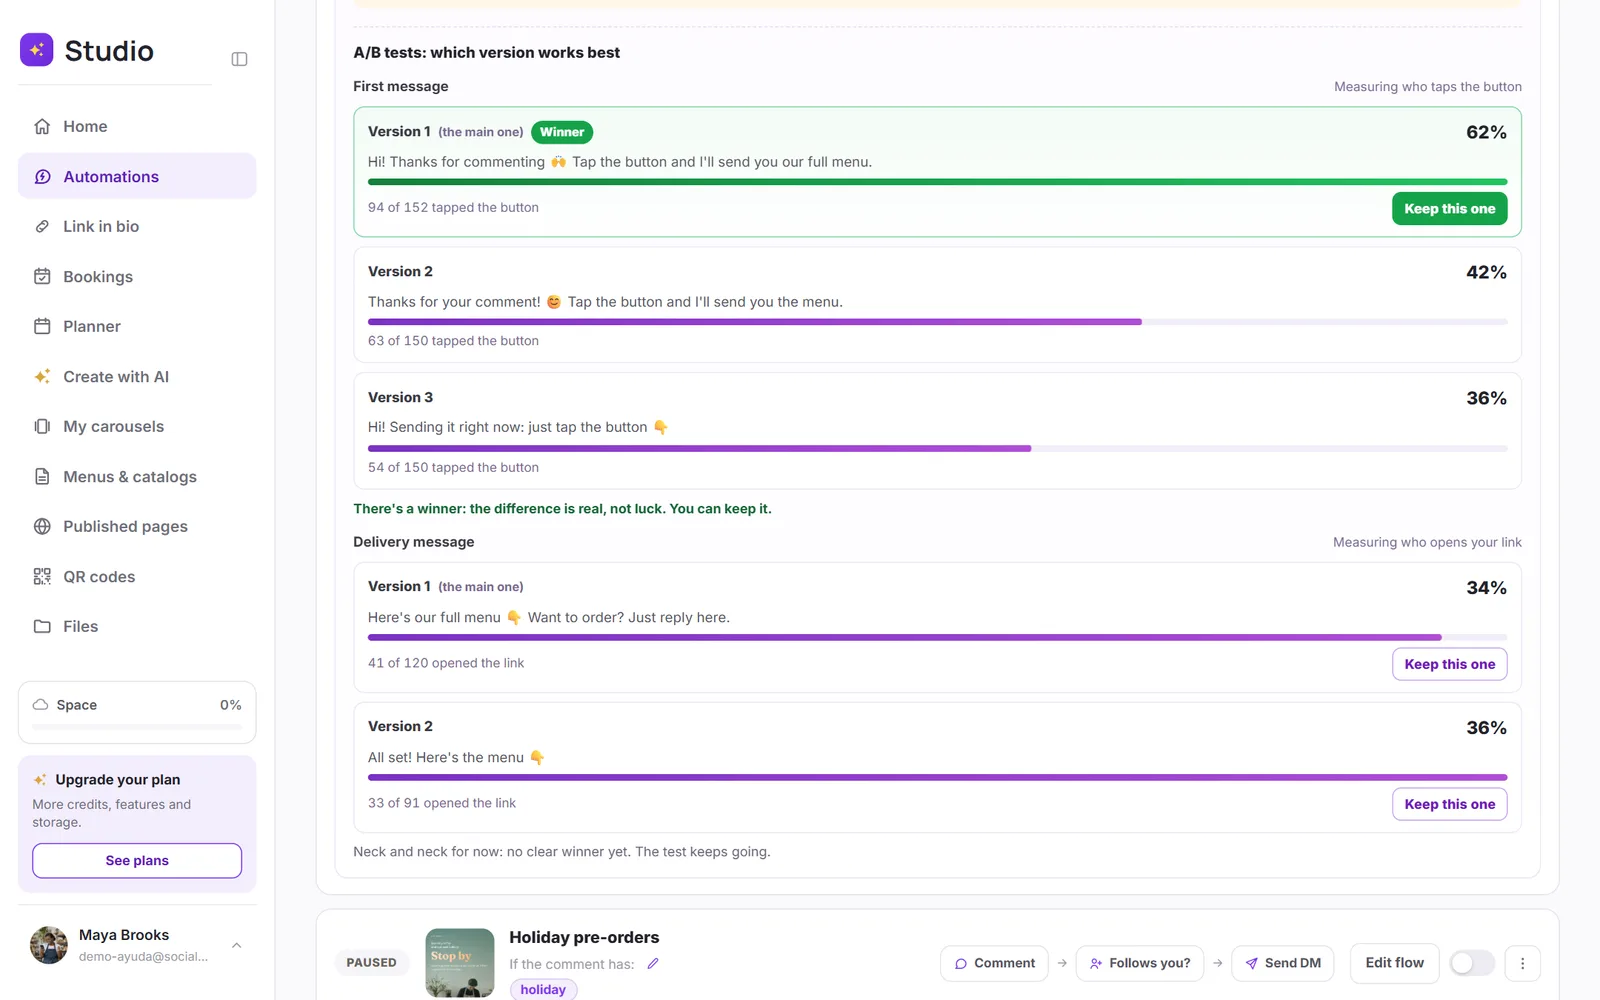Click the Create with AI sparkle icon
The image size is (1600, 1000).
pyautogui.click(x=42, y=376)
